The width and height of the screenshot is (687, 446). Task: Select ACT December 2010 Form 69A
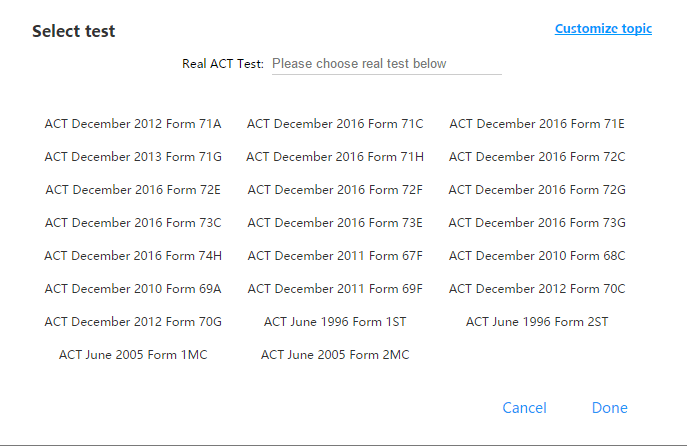(x=133, y=289)
